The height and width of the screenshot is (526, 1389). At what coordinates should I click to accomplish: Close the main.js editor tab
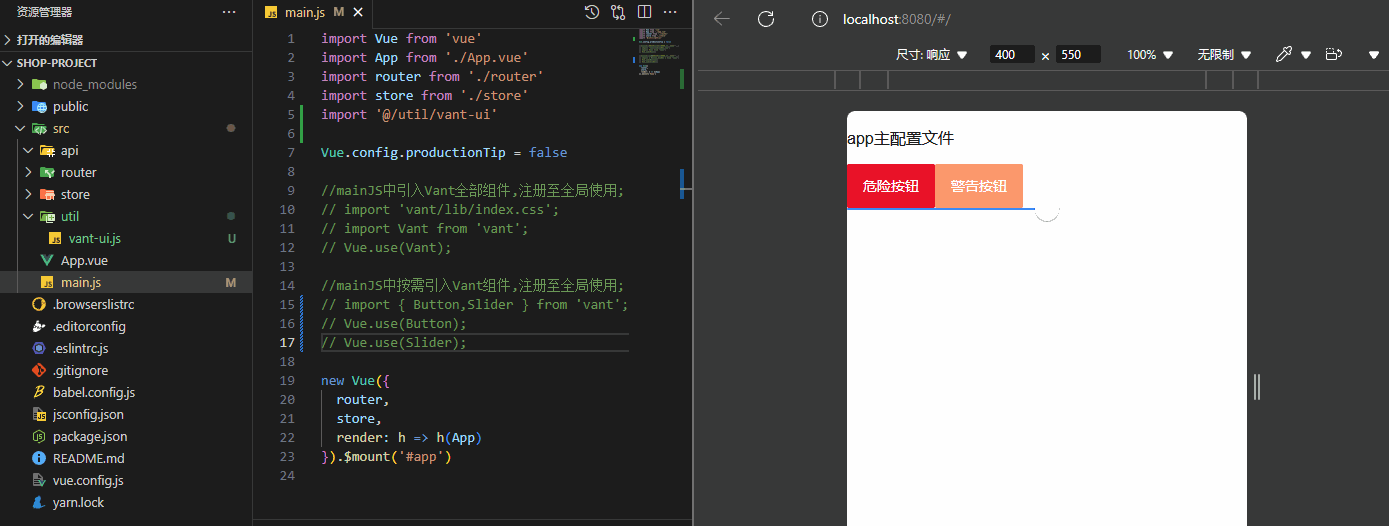pyautogui.click(x=359, y=12)
